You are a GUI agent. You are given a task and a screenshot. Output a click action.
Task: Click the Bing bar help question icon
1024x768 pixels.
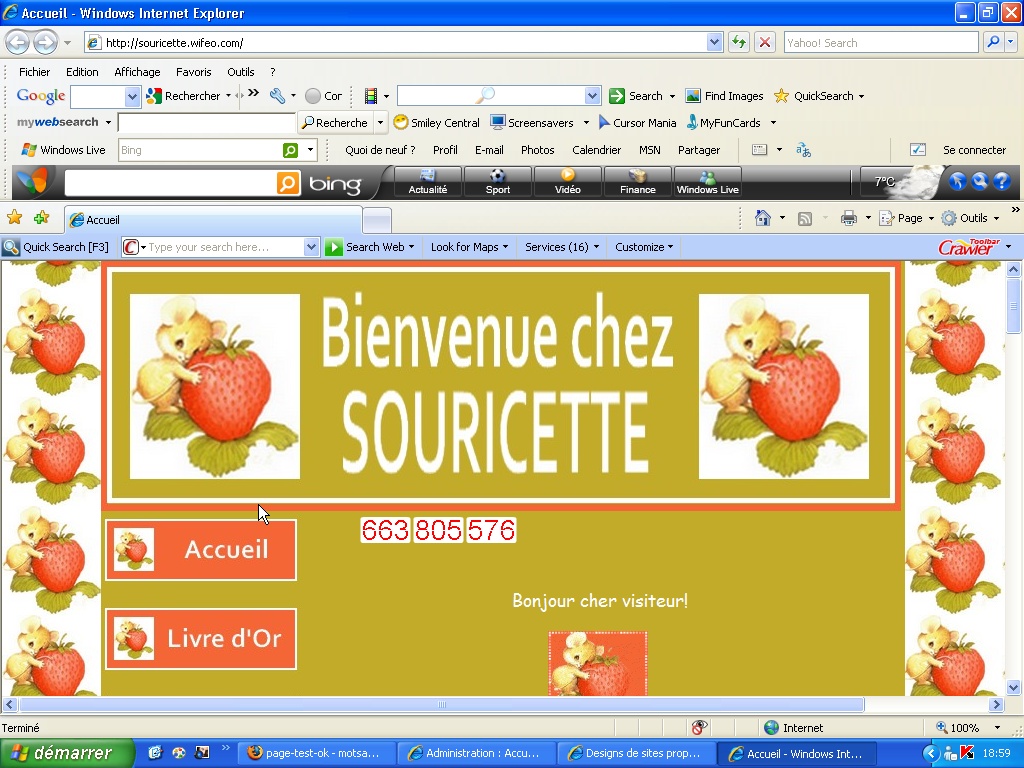(x=1002, y=182)
